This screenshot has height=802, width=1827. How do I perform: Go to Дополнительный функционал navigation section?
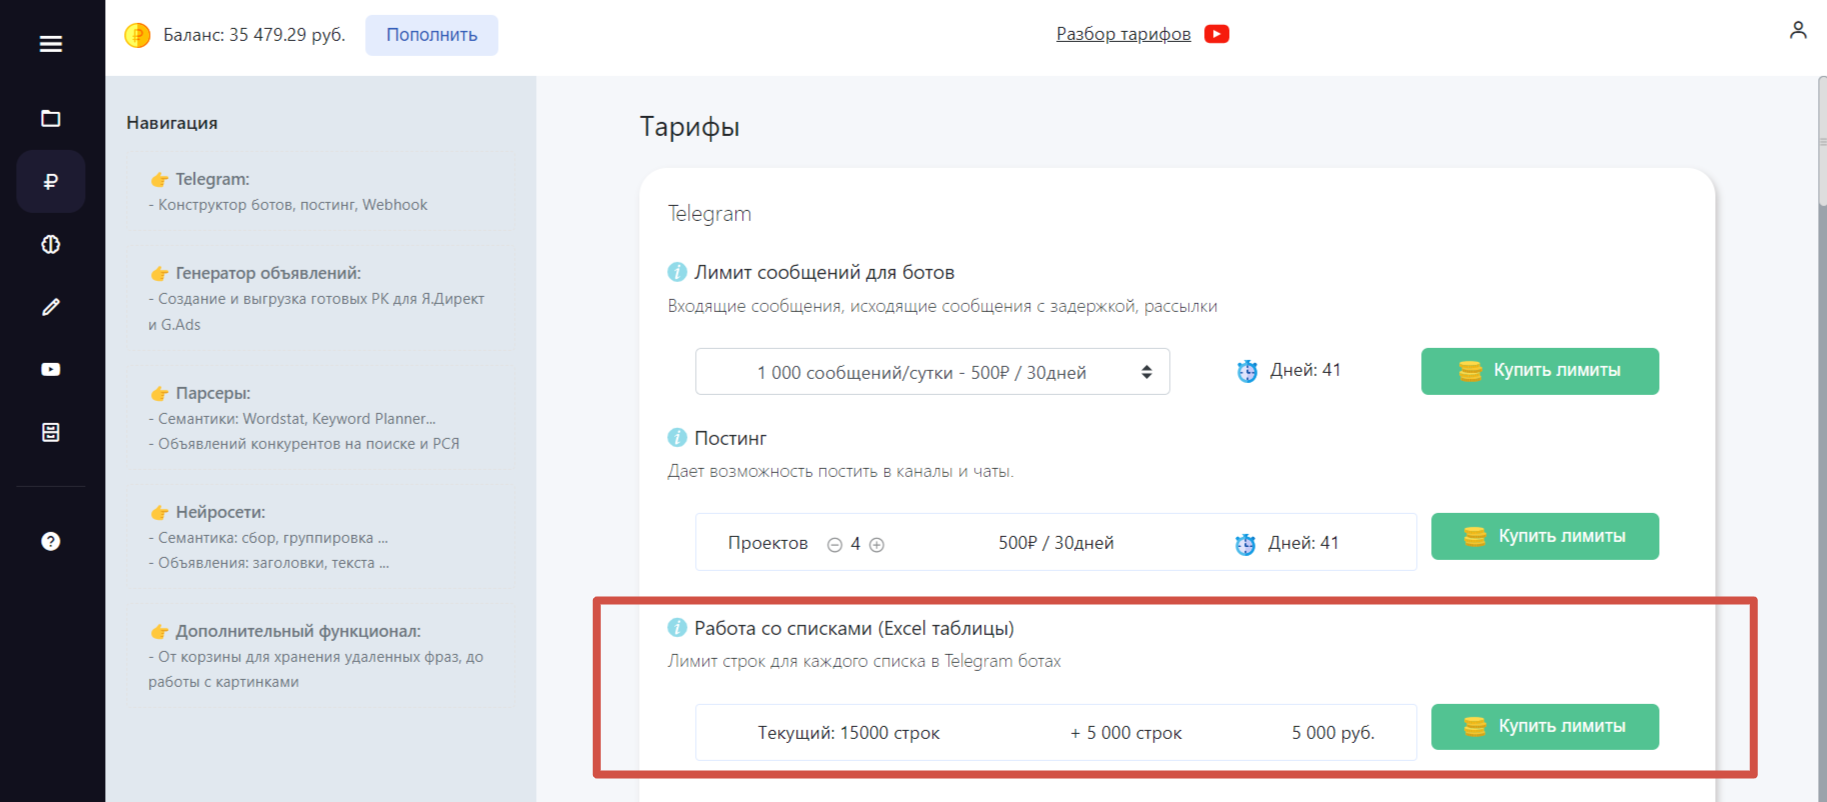point(321,656)
